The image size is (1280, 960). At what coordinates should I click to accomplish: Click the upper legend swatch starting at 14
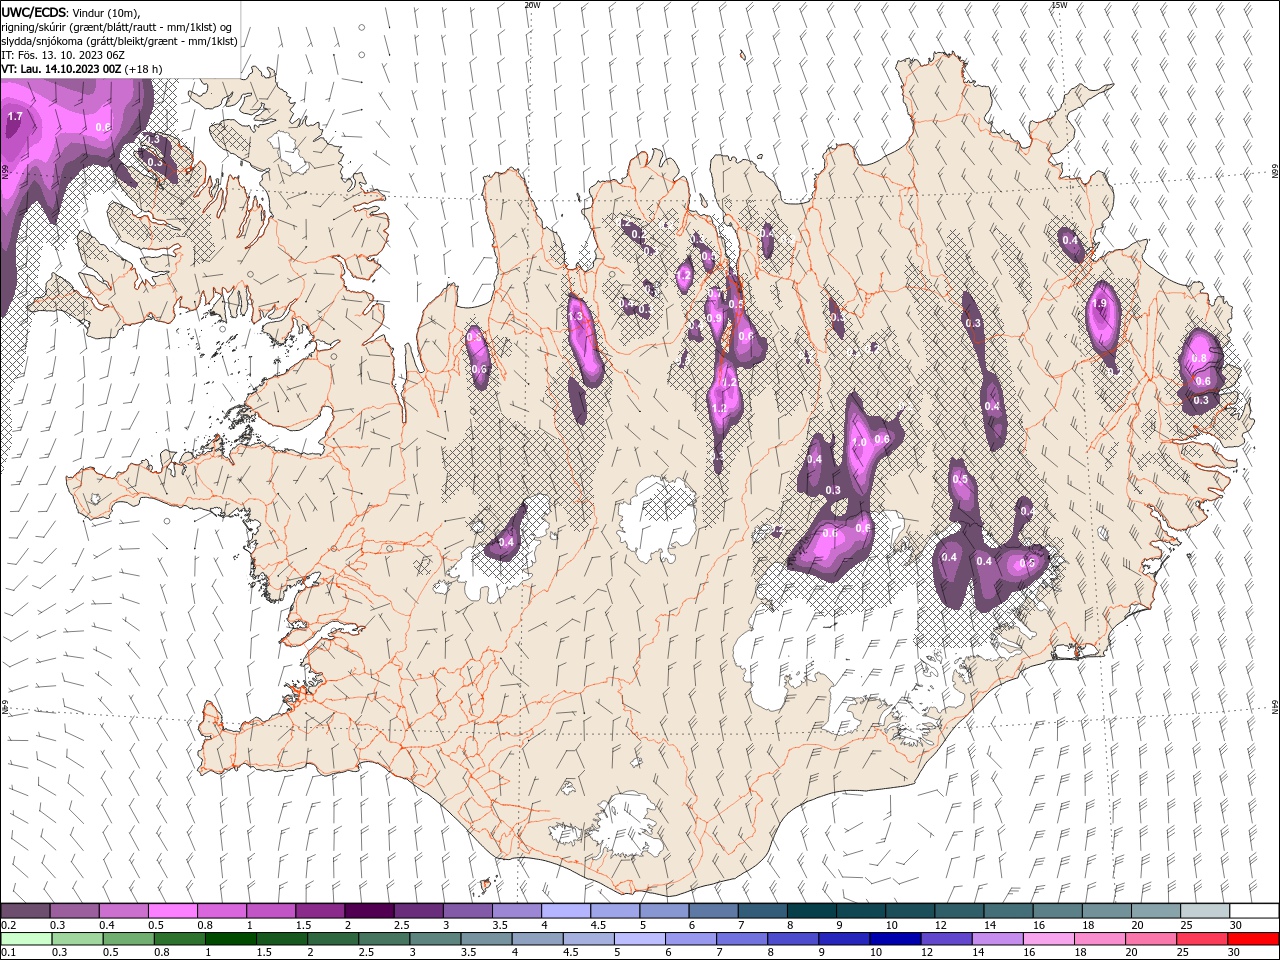[1007, 911]
